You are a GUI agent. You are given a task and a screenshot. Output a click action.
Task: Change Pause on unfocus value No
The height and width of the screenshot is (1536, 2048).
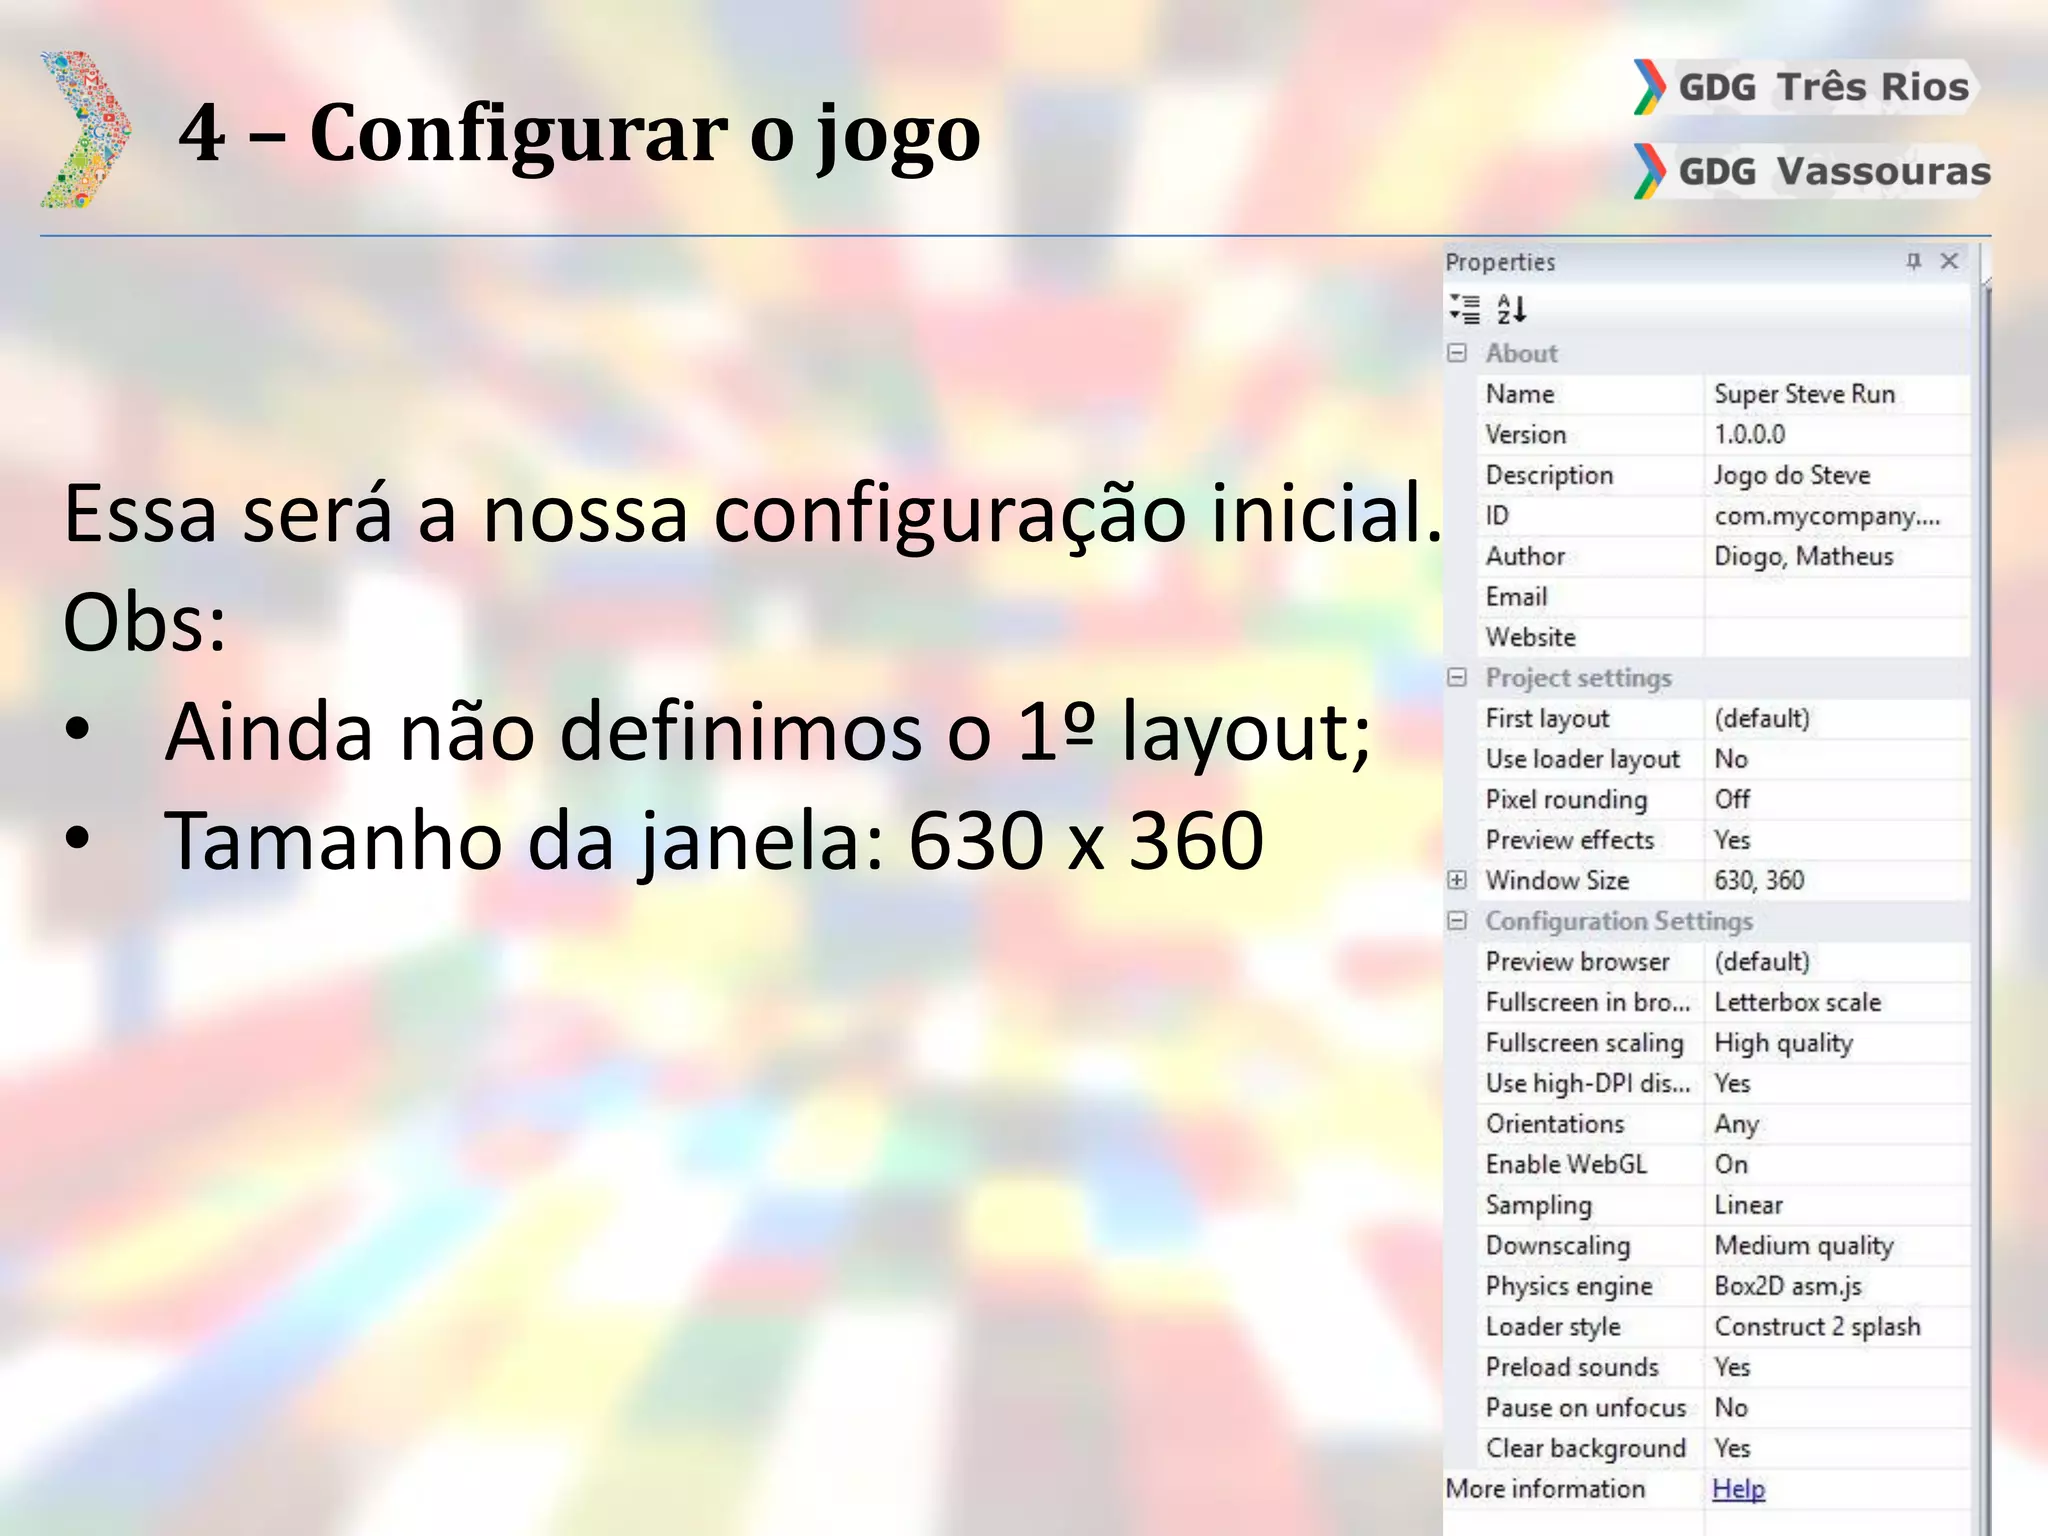pyautogui.click(x=1837, y=1408)
